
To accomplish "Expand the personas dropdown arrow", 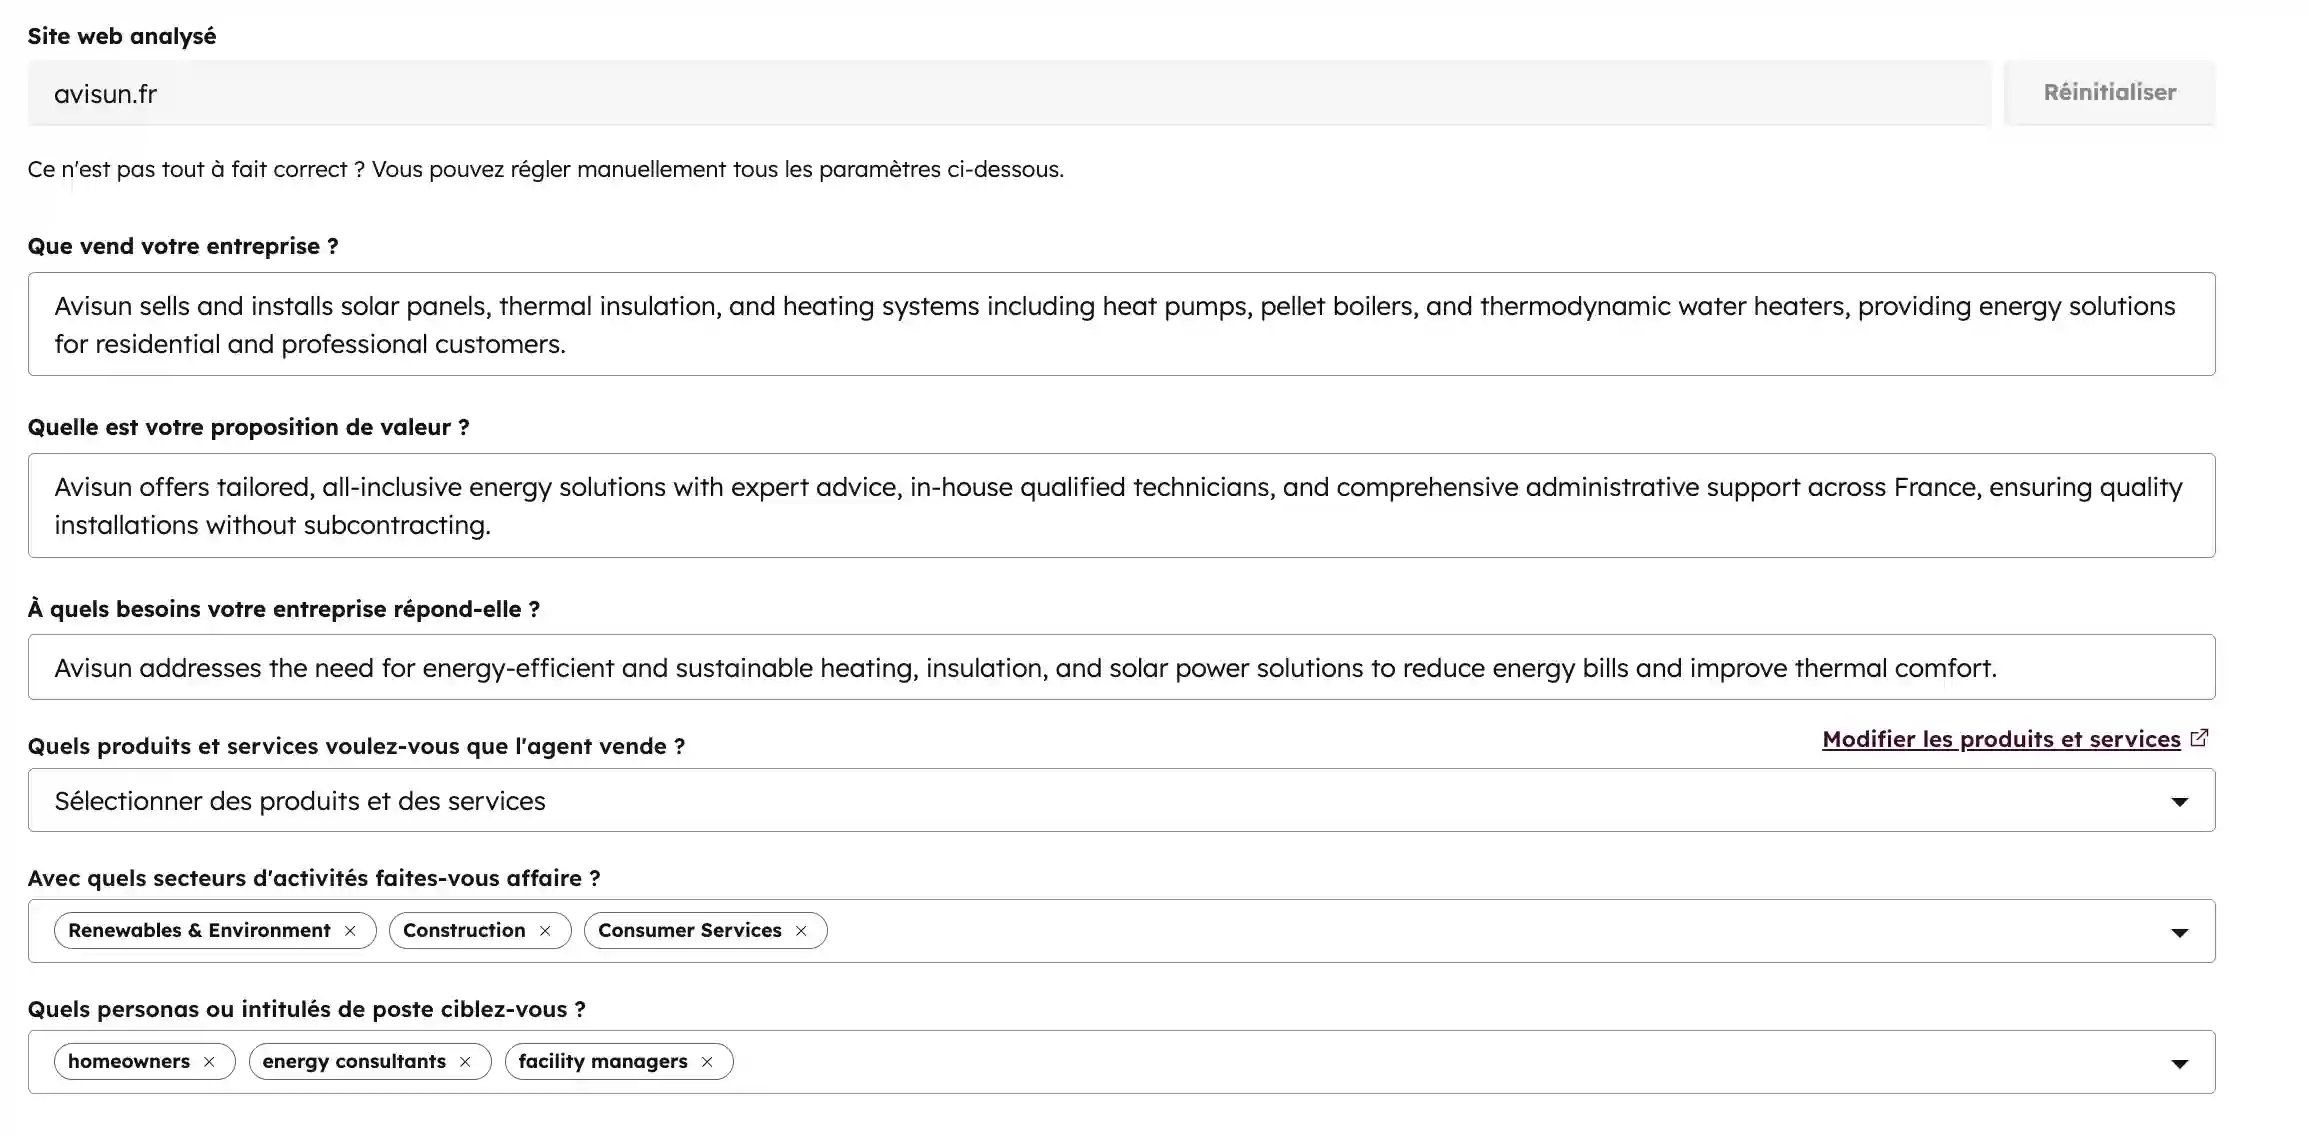I will (x=2179, y=1064).
